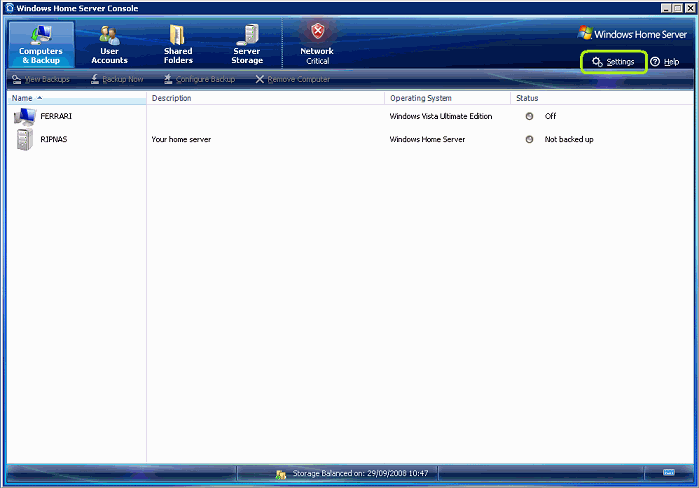Select the RIPNAS server icon
This screenshot has height=488, width=699.
click(25, 139)
